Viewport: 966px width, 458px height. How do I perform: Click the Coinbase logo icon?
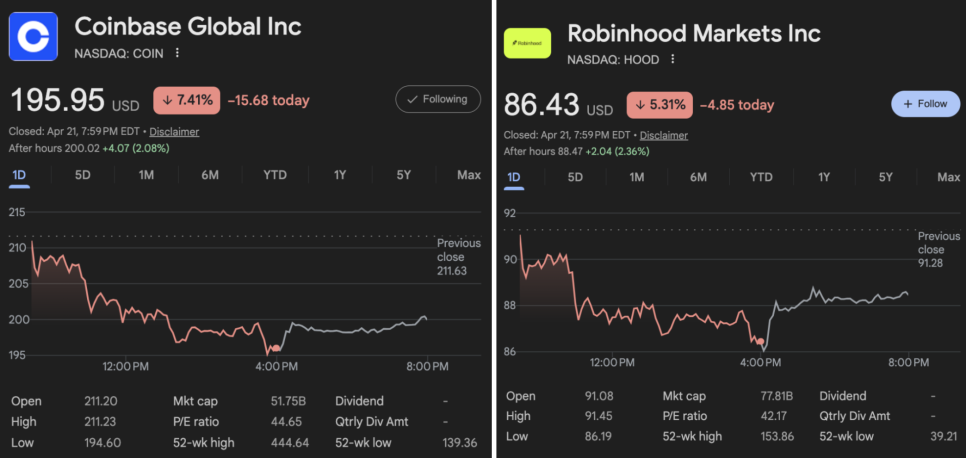[34, 38]
